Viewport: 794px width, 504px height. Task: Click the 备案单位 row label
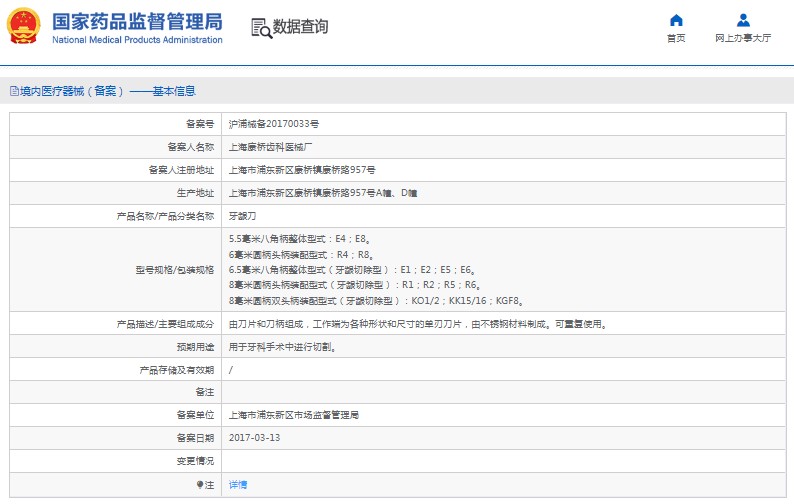(x=195, y=415)
